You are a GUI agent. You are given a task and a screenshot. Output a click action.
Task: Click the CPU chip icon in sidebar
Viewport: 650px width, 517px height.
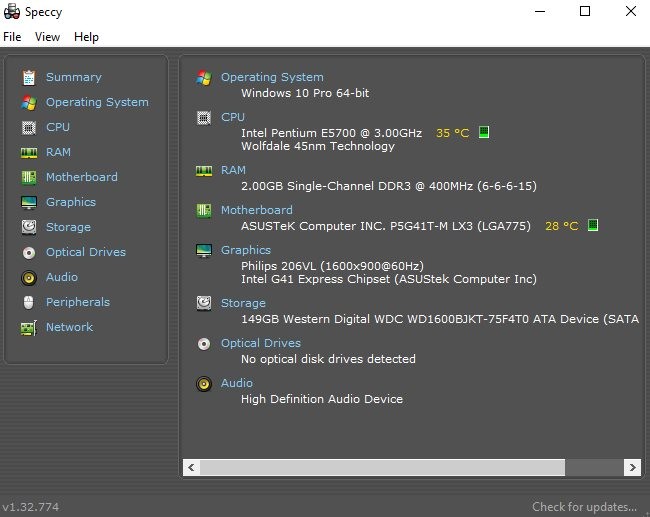pos(29,128)
